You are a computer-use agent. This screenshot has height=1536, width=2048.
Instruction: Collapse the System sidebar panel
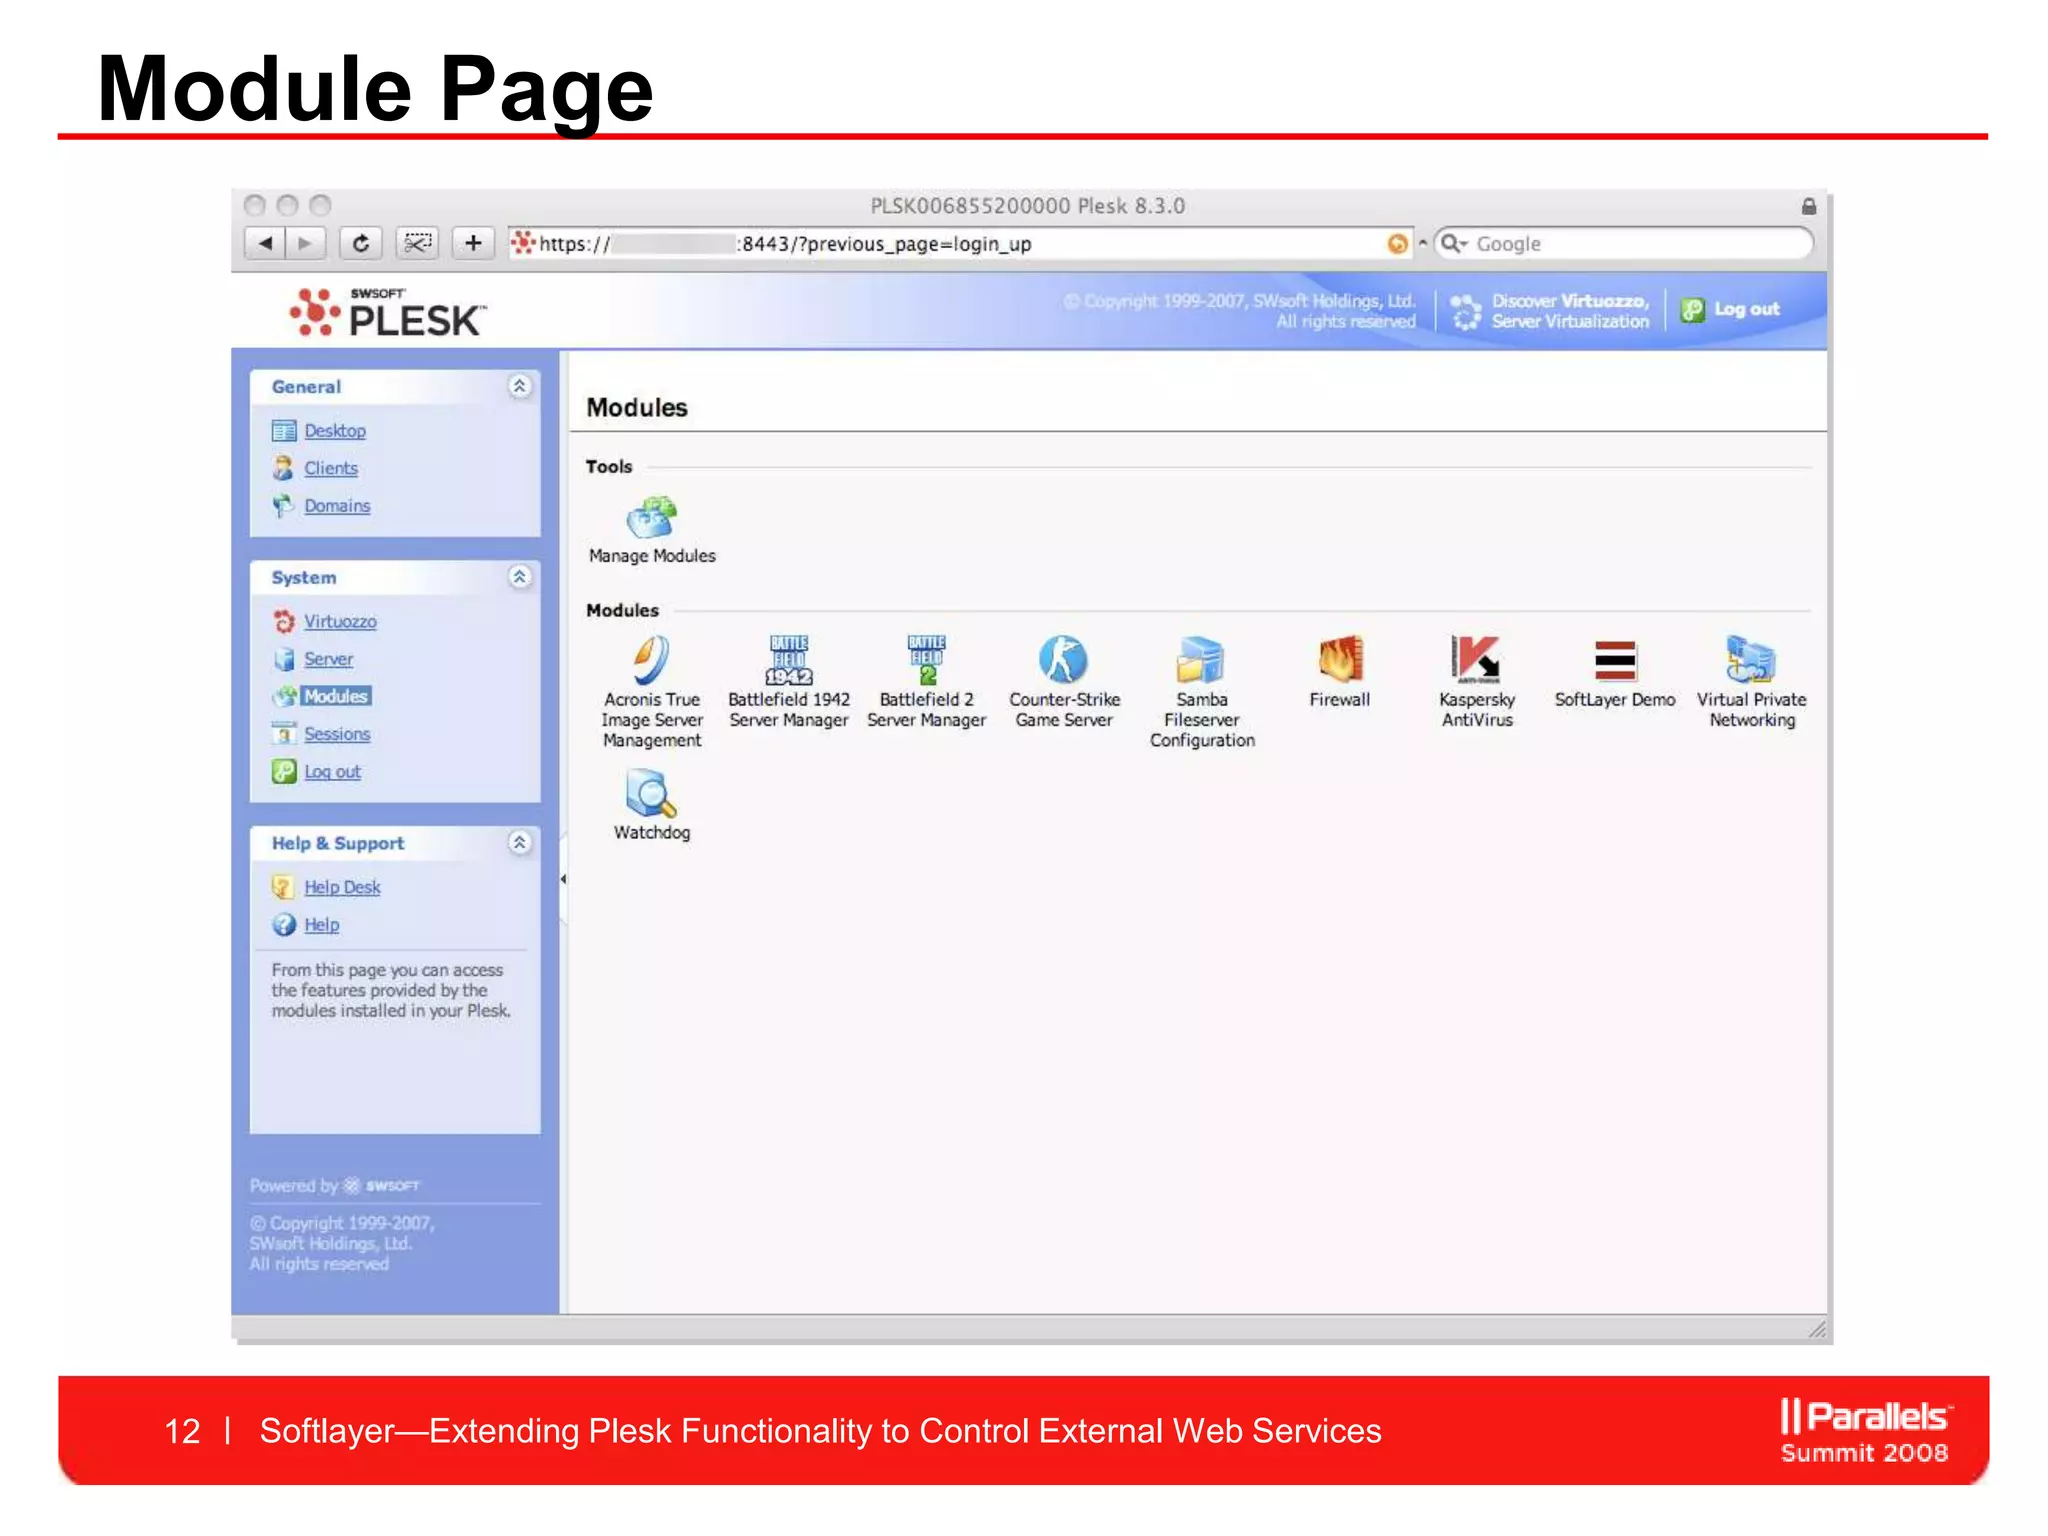pos(519,577)
